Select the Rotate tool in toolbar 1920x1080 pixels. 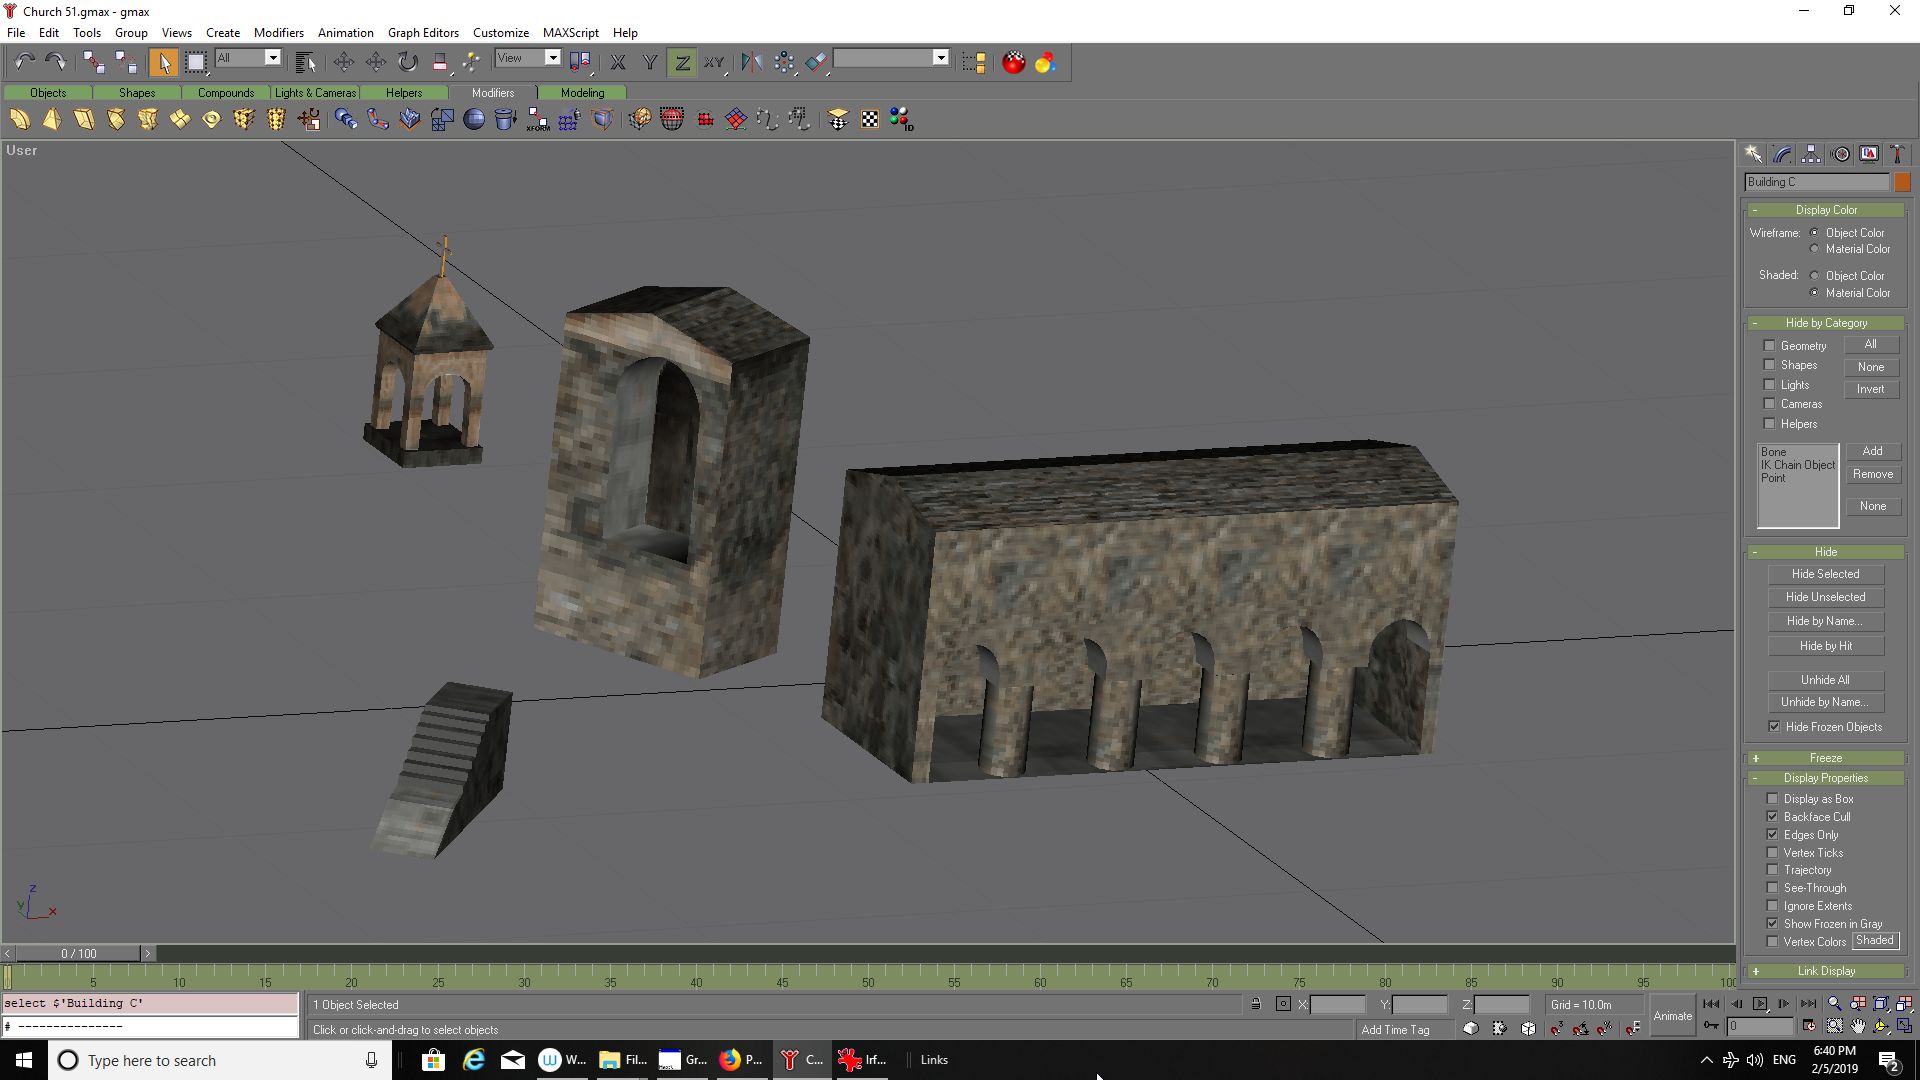click(x=408, y=62)
